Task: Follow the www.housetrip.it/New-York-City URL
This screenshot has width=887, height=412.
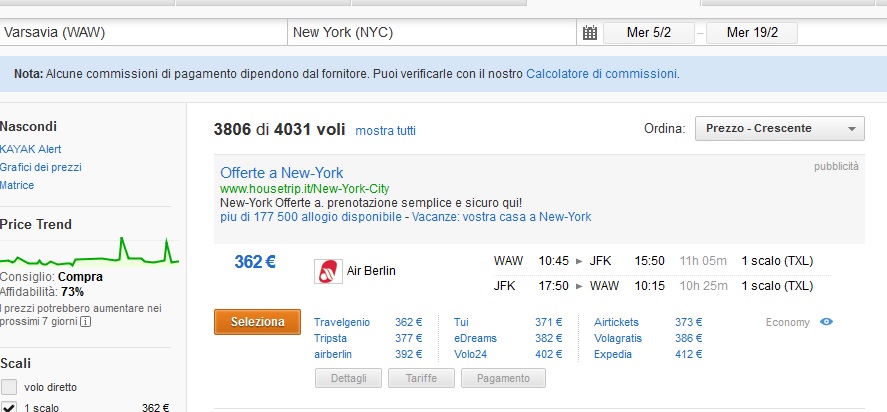Action: tap(304, 188)
